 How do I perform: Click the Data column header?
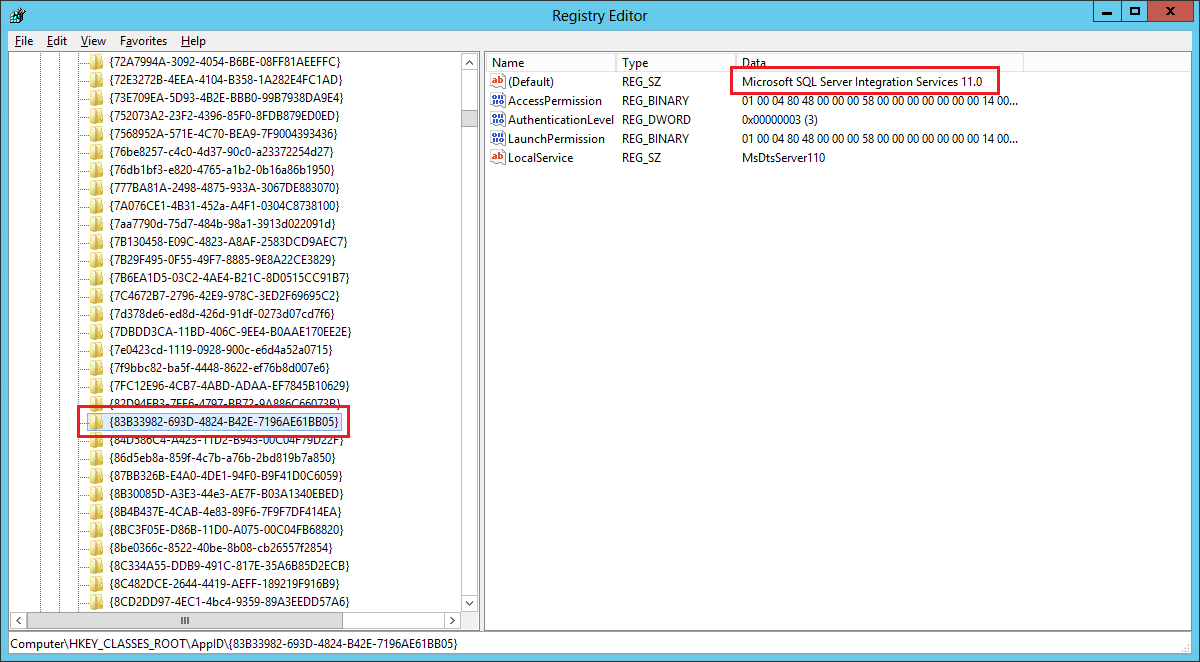pos(754,62)
